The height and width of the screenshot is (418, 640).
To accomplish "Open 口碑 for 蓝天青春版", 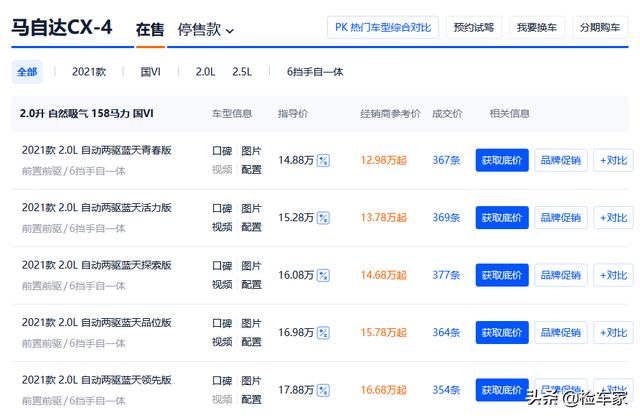I will pos(222,151).
